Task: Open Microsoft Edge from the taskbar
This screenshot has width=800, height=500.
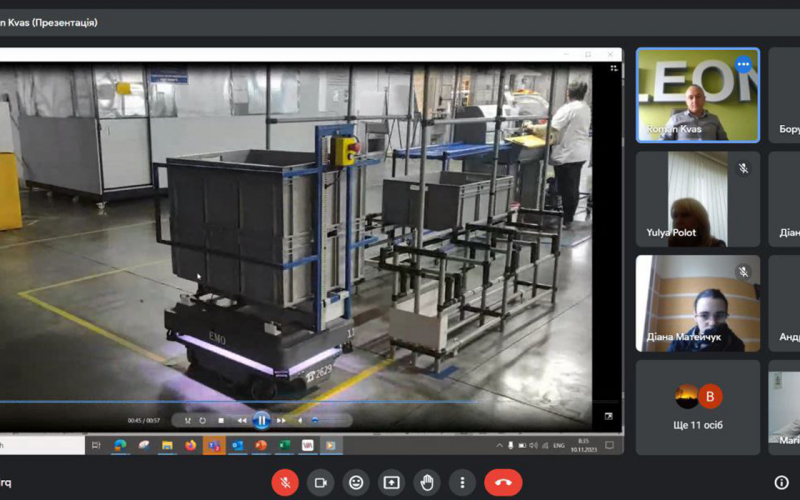Action: 120,445
